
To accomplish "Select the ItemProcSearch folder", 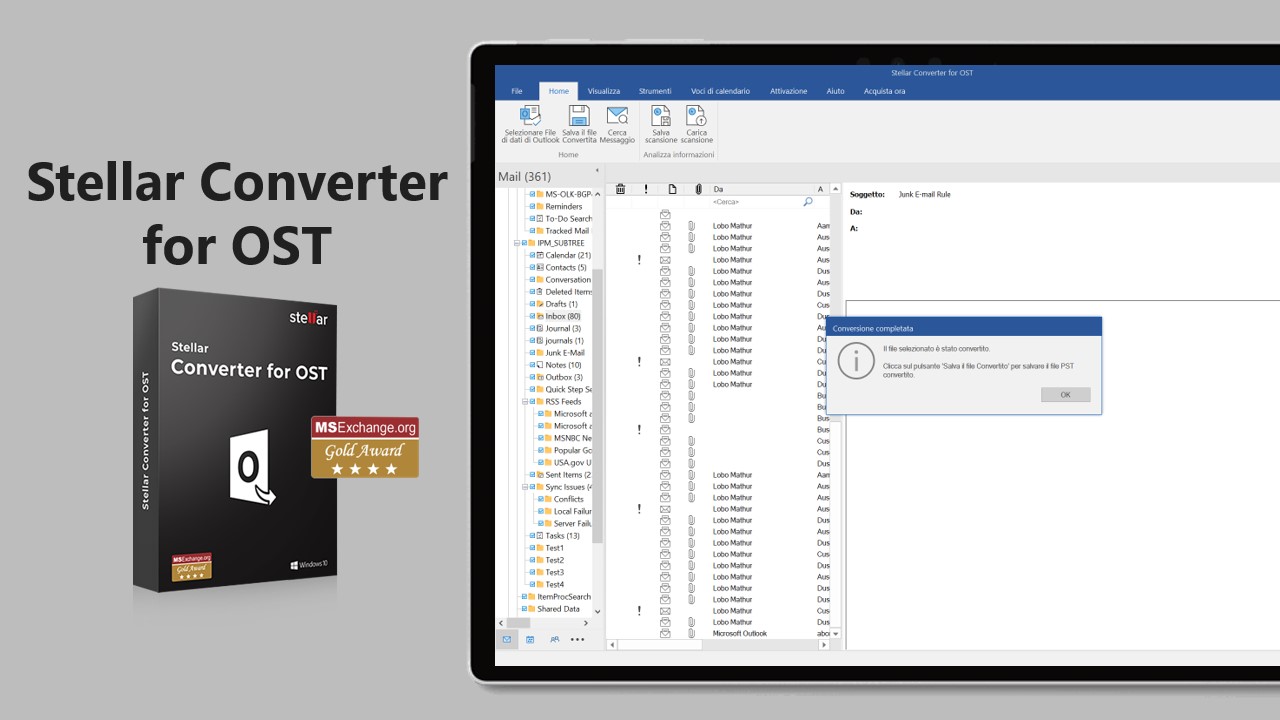I will (x=564, y=597).
